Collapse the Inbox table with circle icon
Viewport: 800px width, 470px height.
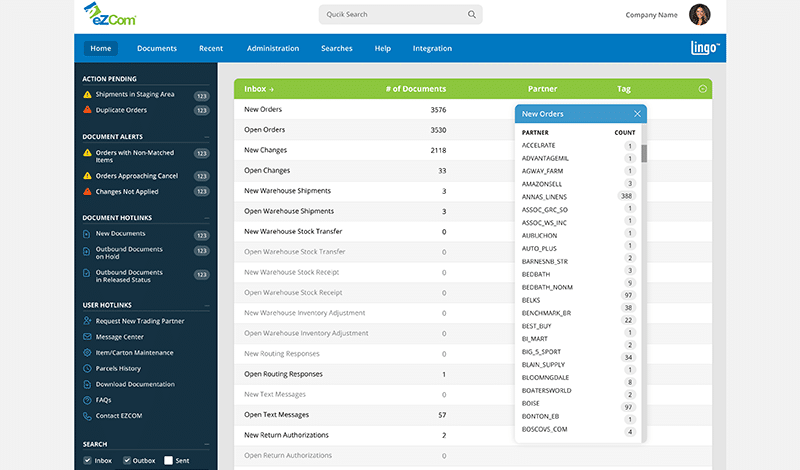(x=702, y=89)
